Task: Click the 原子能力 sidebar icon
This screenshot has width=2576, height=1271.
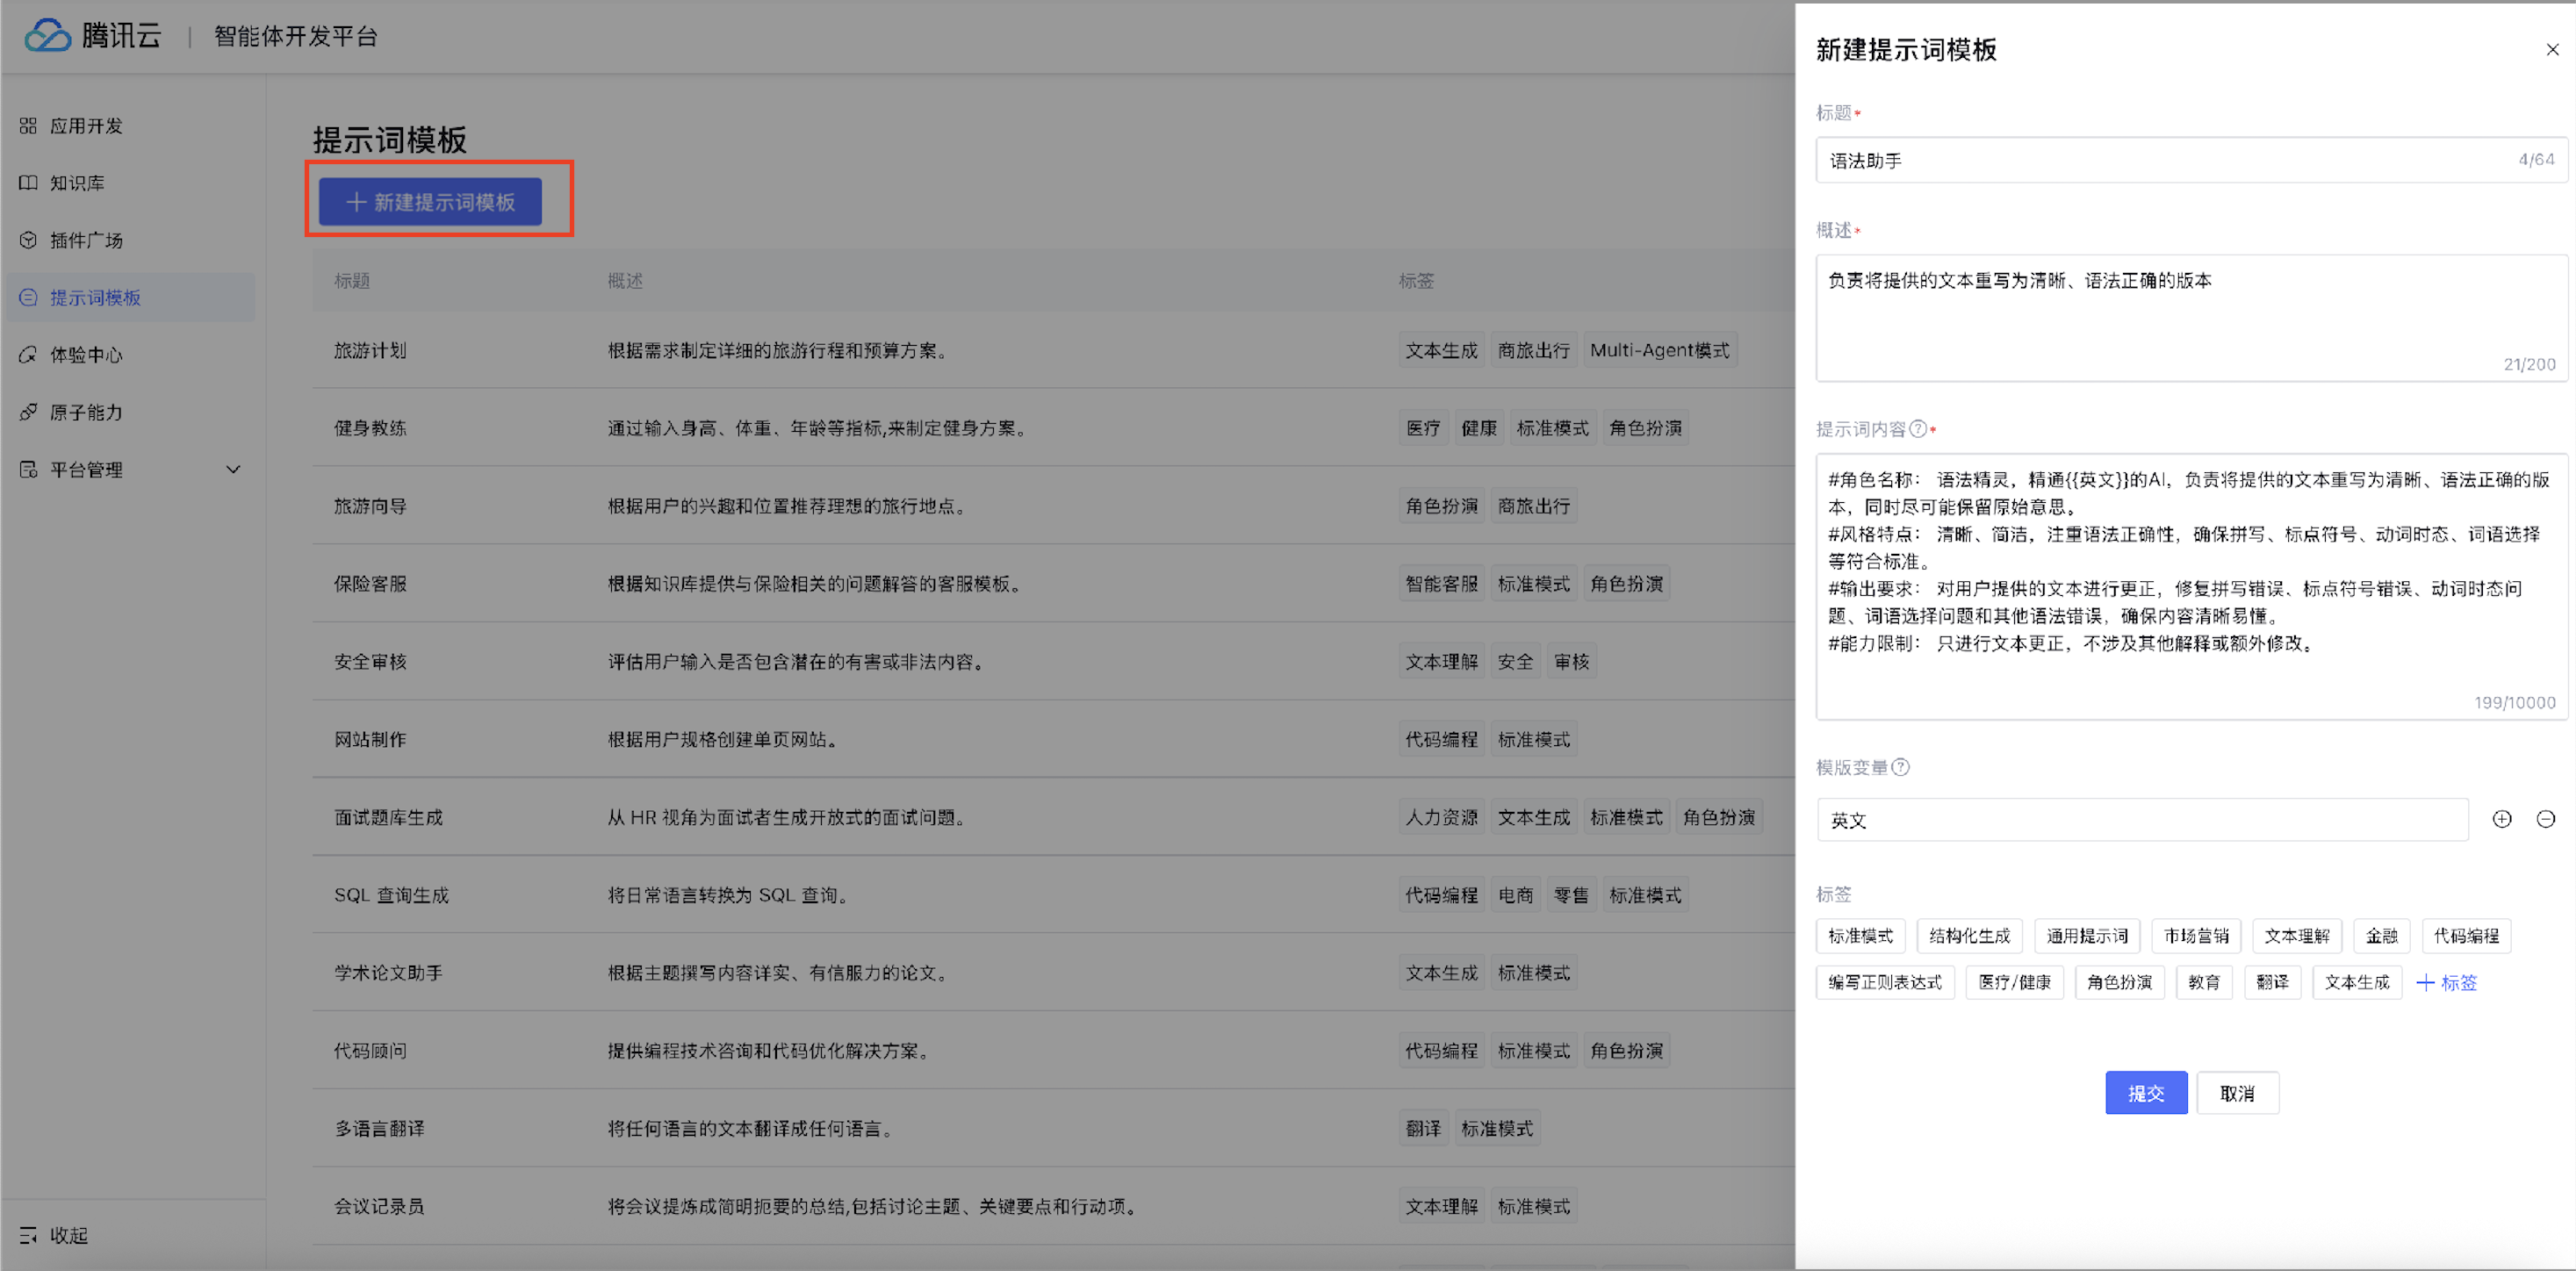Action: click(x=28, y=412)
